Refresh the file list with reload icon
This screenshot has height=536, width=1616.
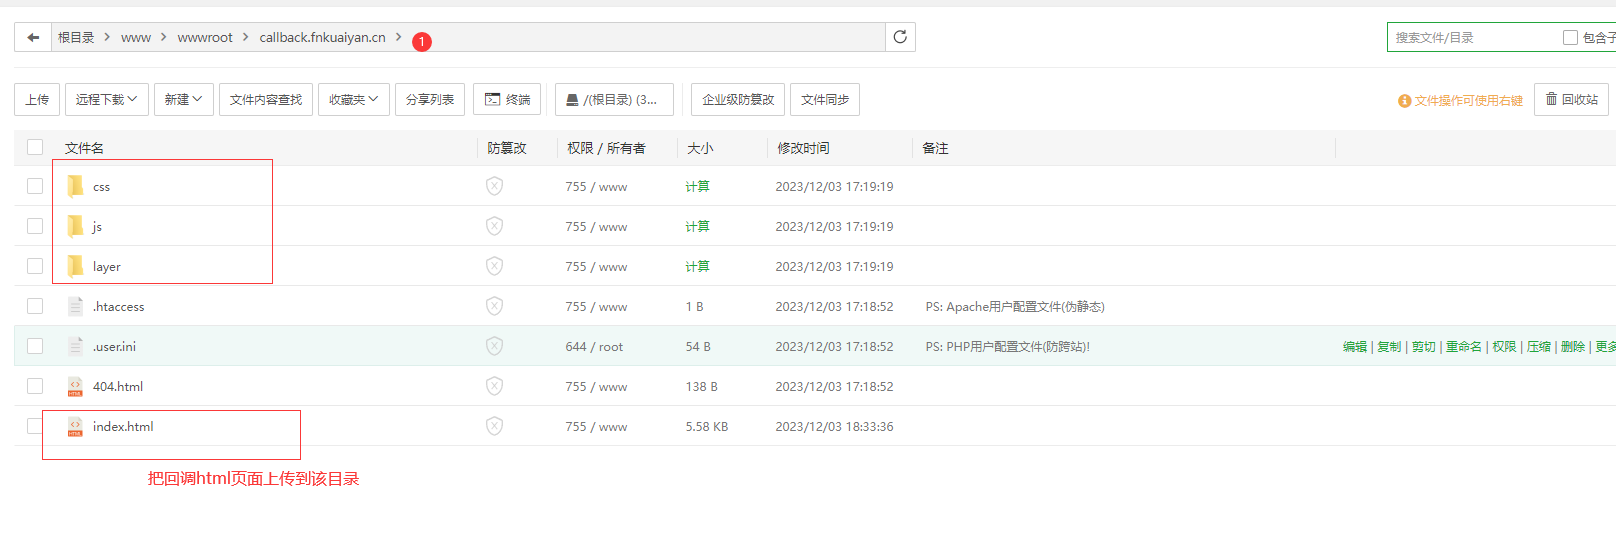tap(900, 37)
